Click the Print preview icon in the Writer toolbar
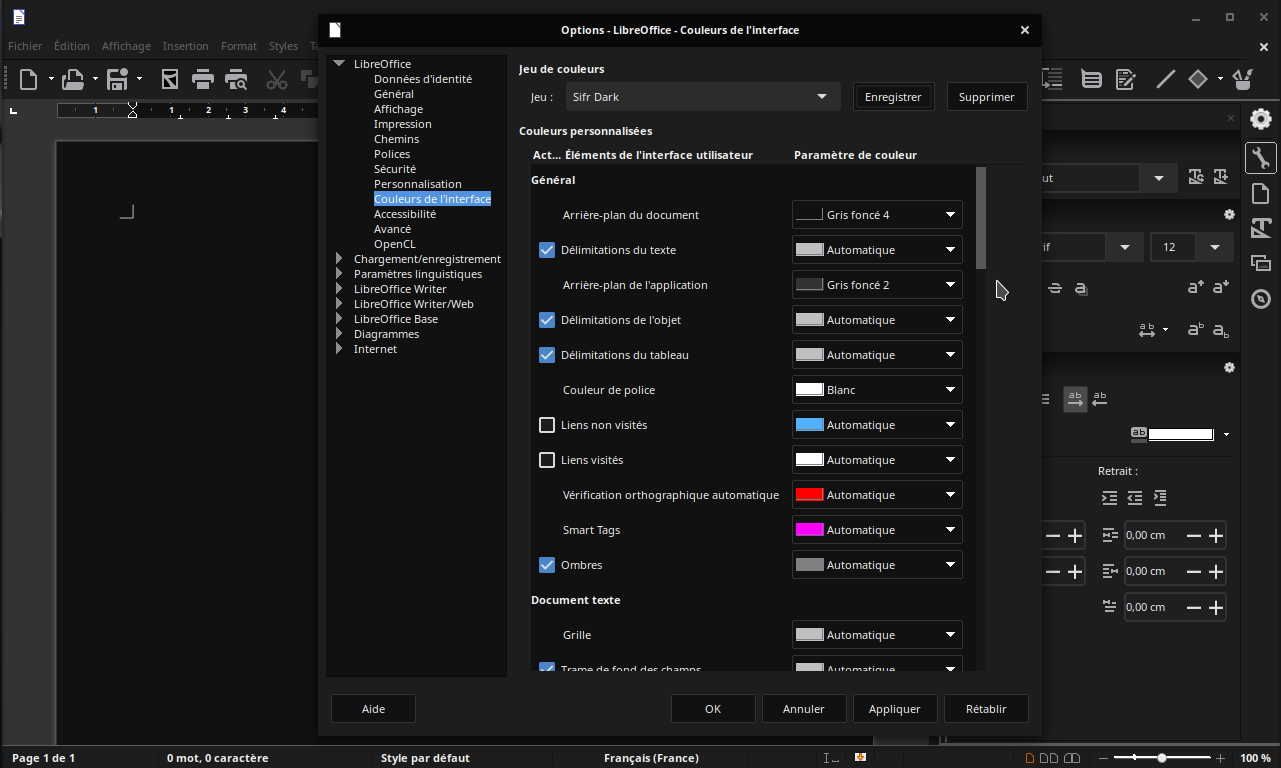The image size is (1281, 768). tap(236, 79)
